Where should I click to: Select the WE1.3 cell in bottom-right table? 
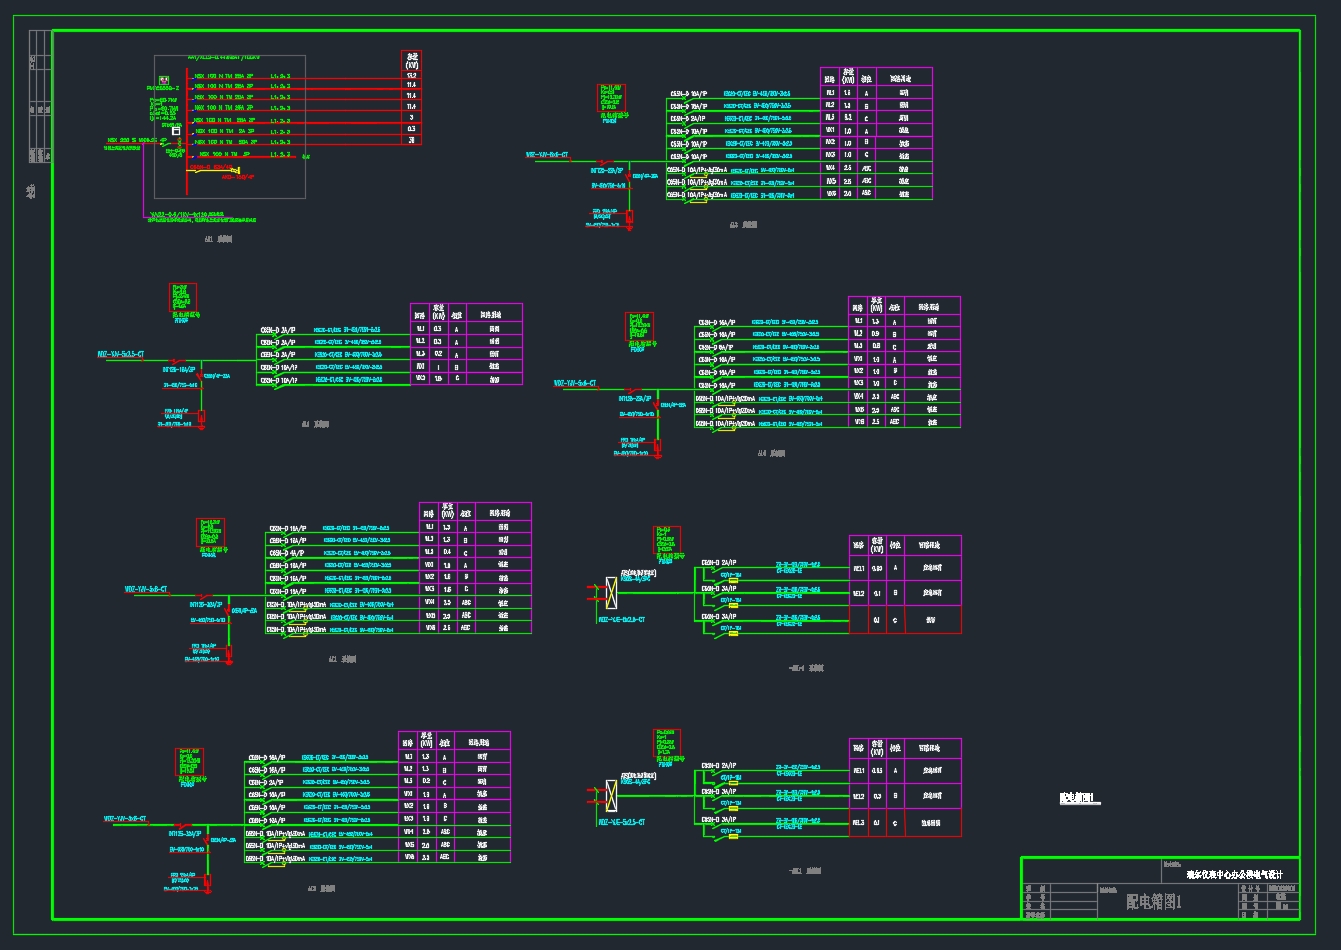858,823
